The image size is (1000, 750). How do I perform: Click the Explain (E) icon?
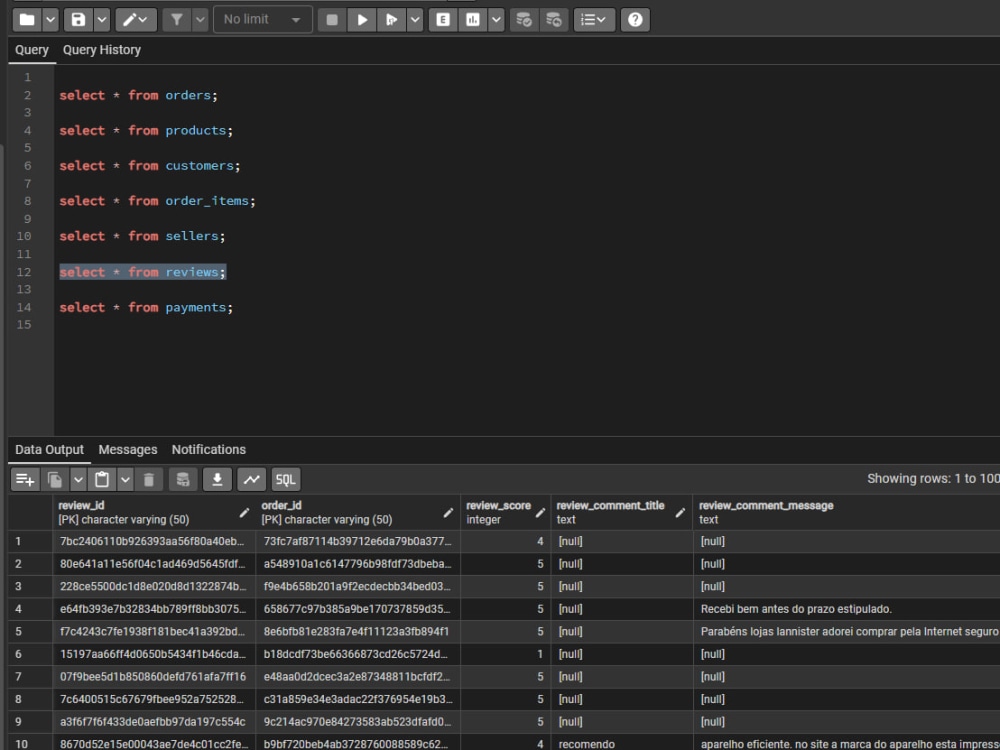click(443, 20)
